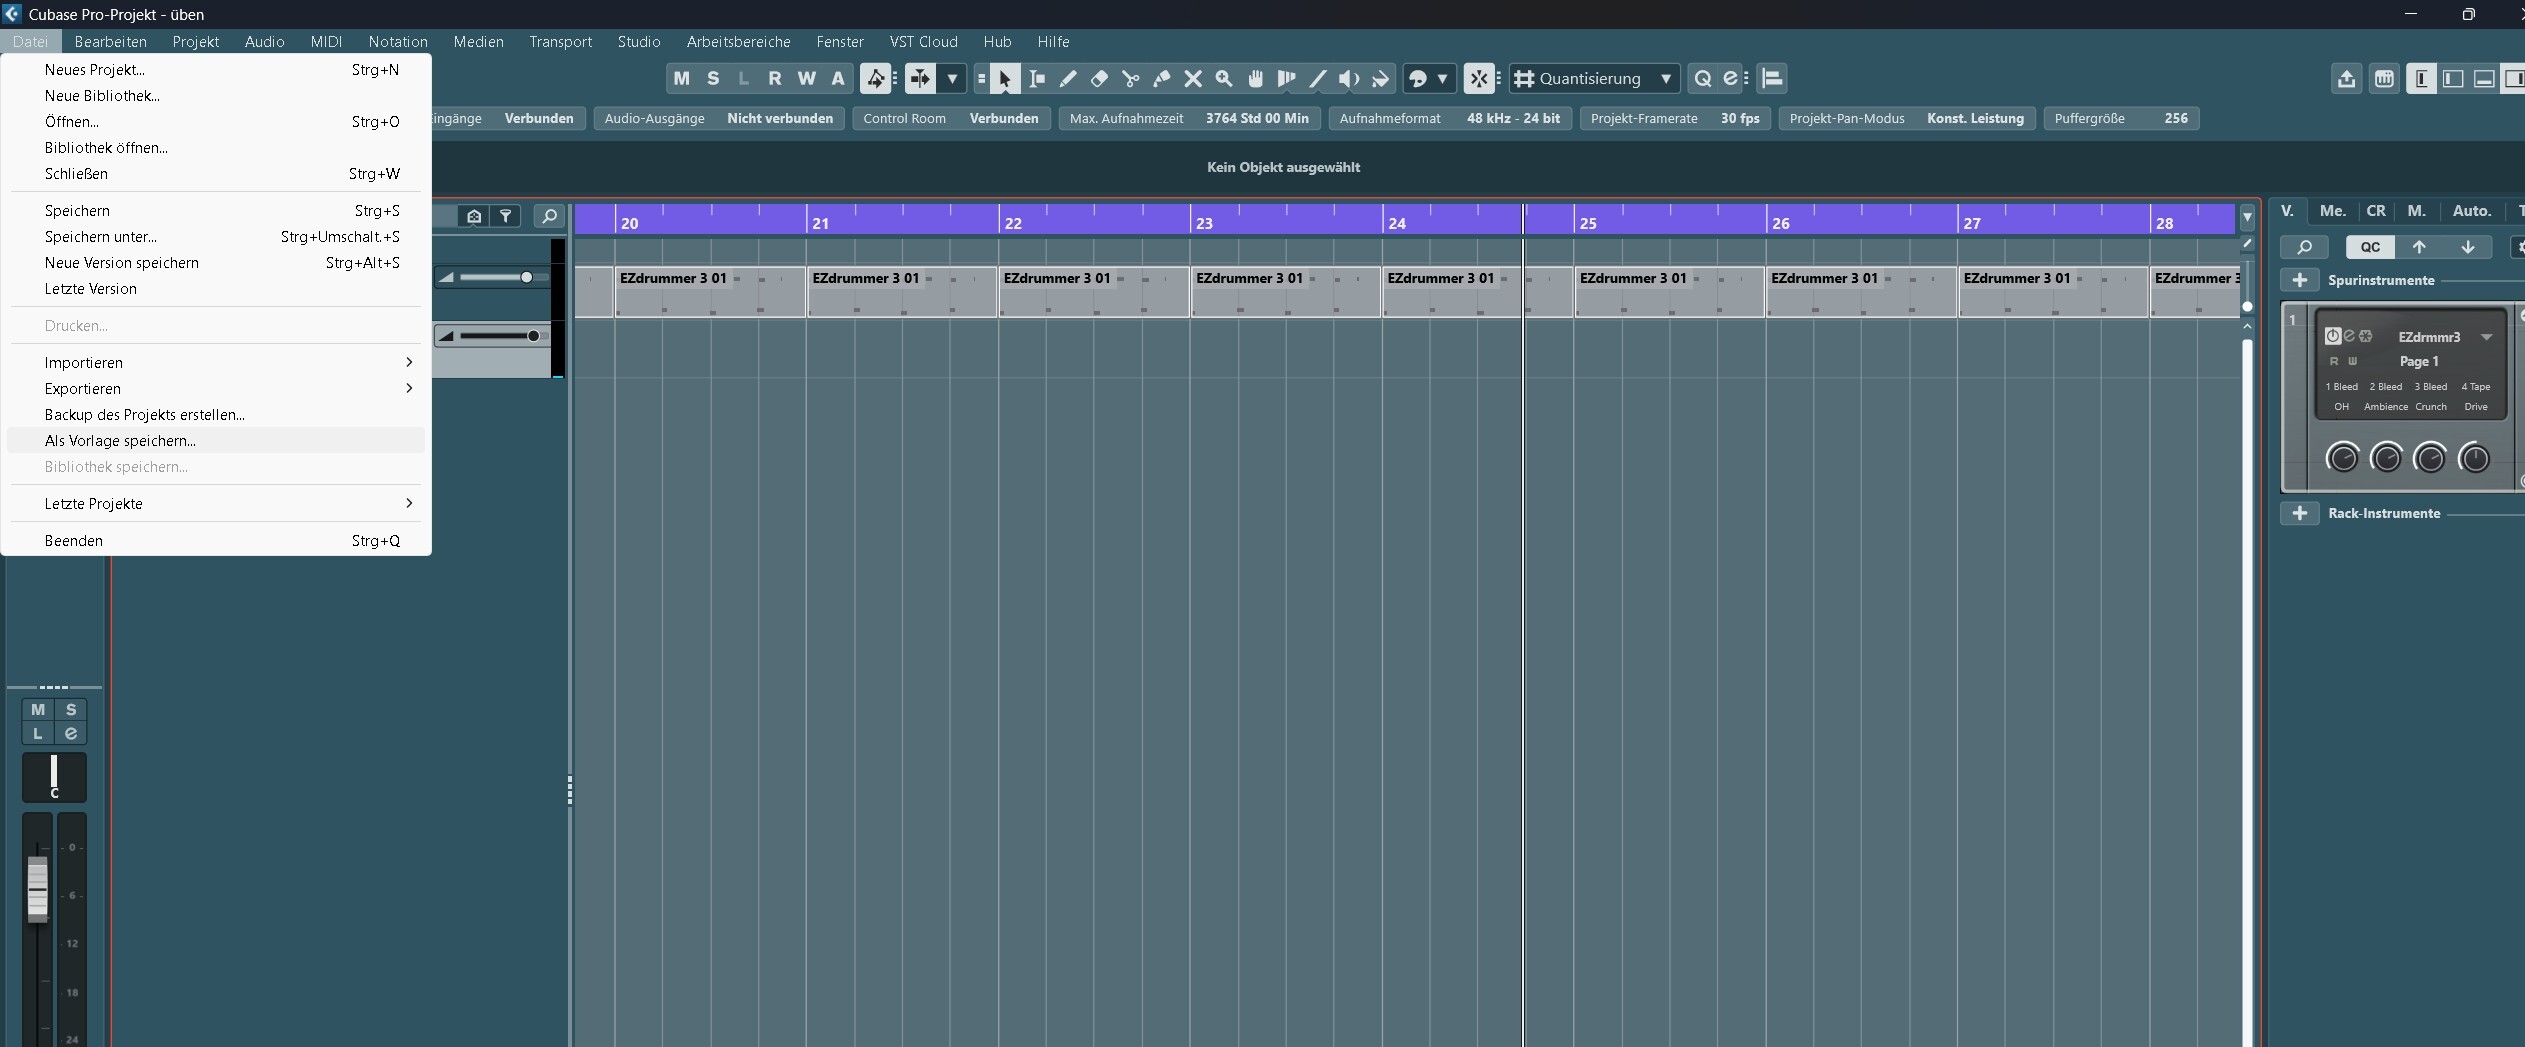
Task: Search instruments in the VSTi rack
Action: click(x=2305, y=247)
